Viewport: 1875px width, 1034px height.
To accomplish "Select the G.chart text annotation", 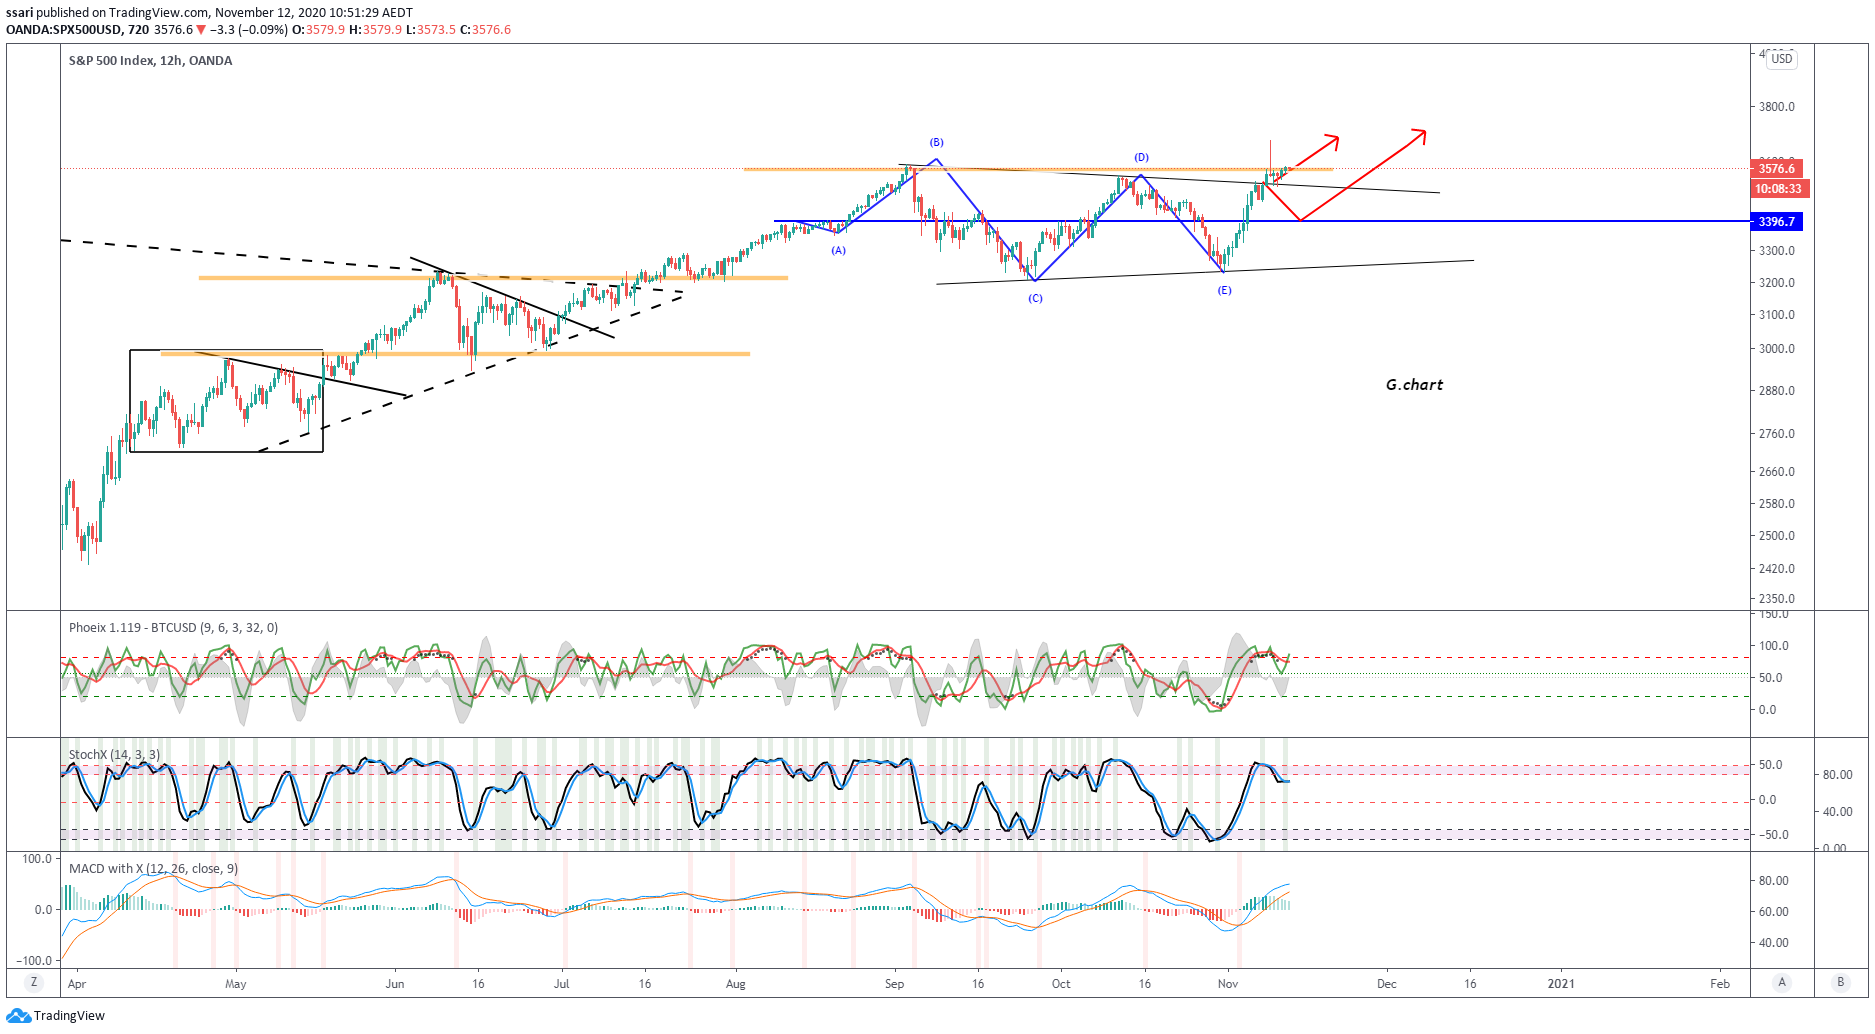I will point(1415,385).
